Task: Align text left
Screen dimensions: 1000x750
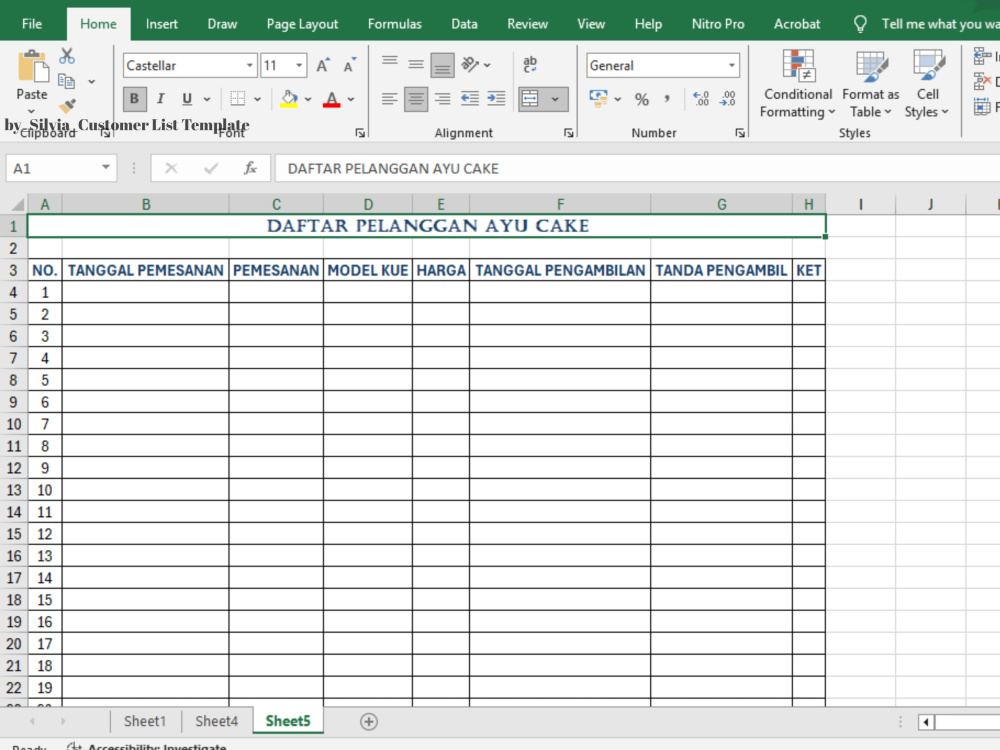Action: click(390, 99)
